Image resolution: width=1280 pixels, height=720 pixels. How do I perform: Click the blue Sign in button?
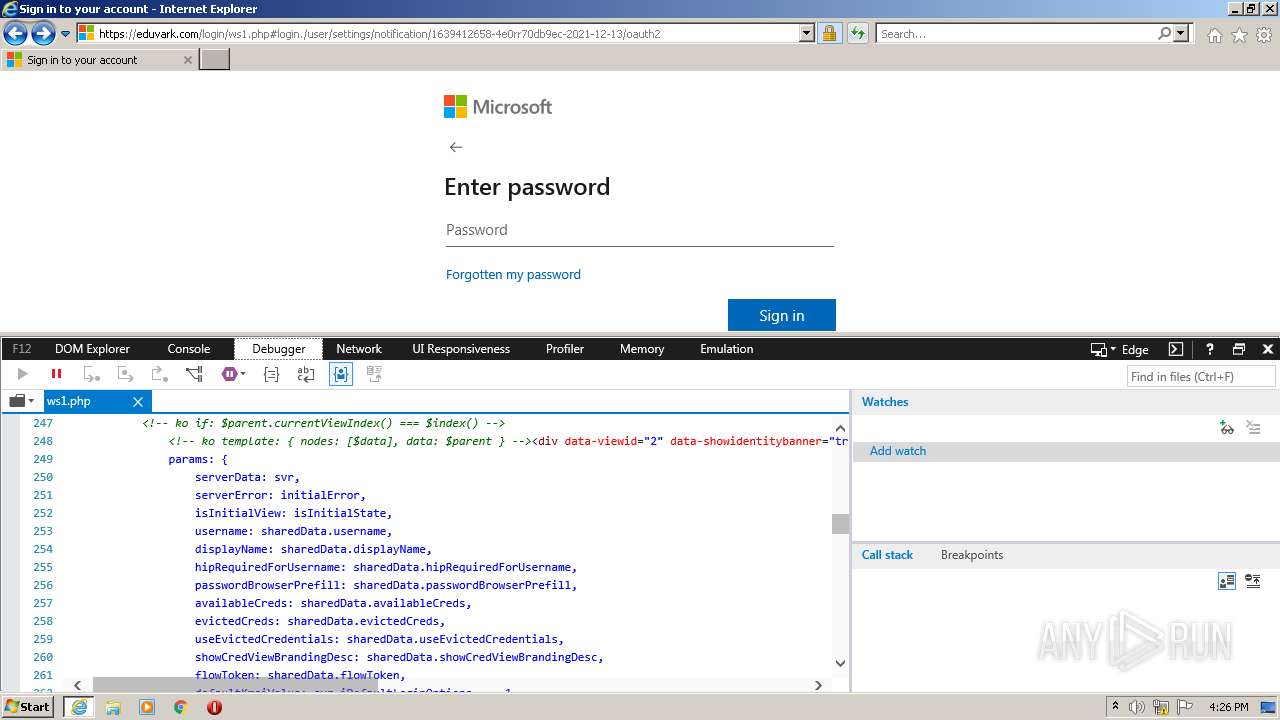(782, 315)
